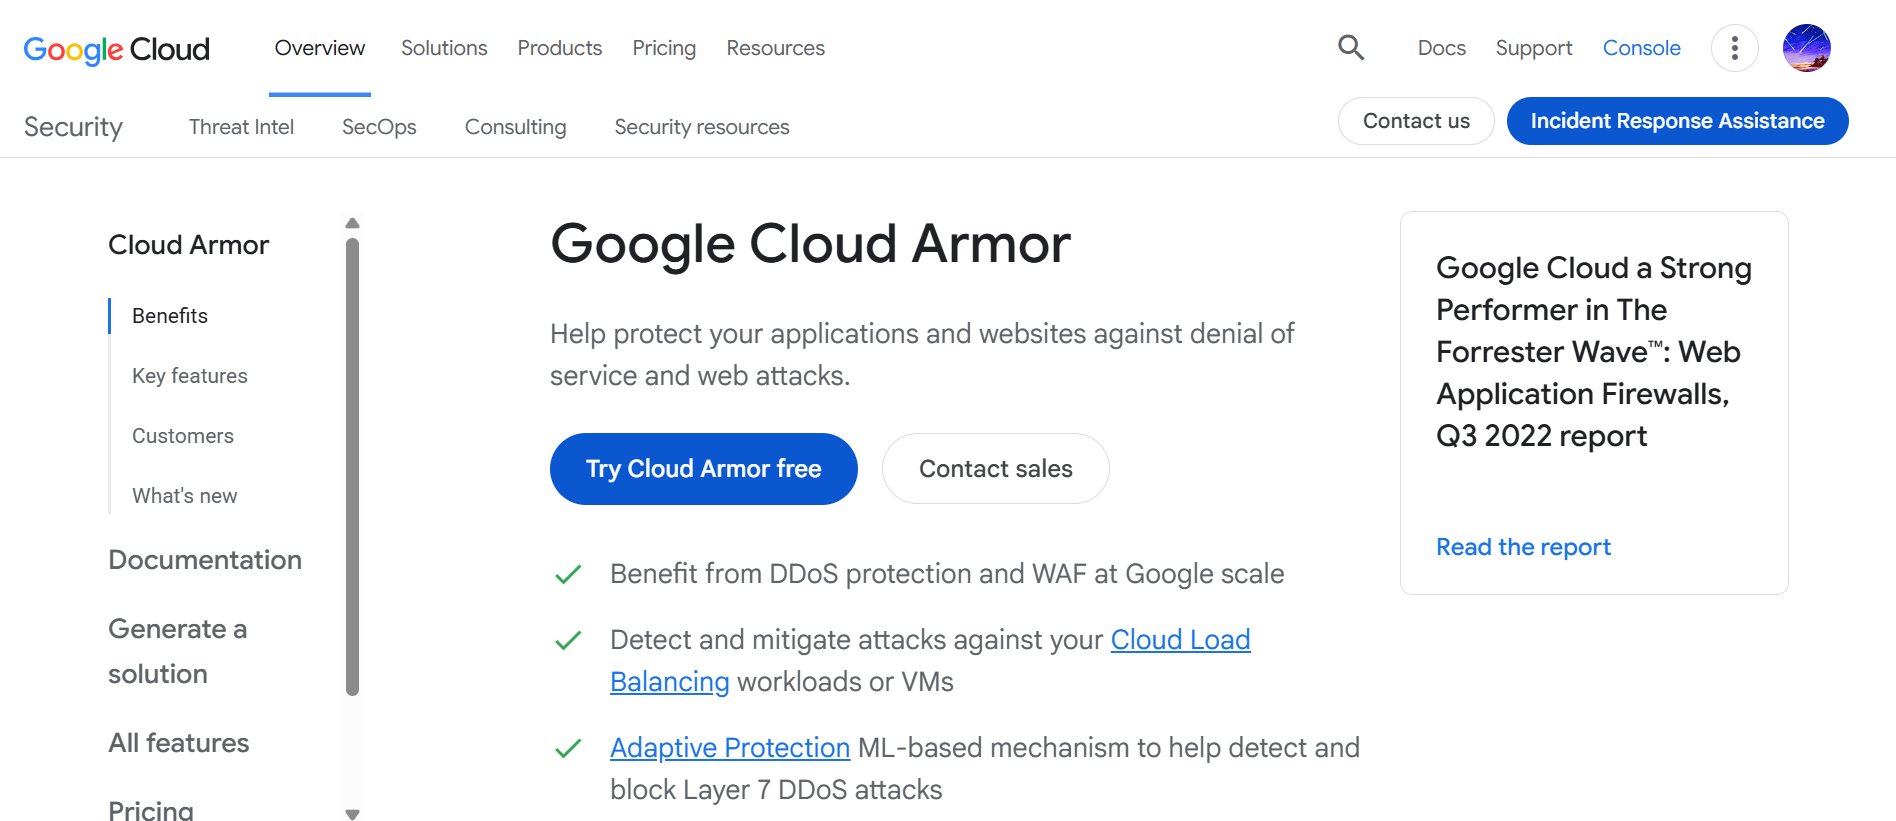Click the sidebar scroll down arrow
The width and height of the screenshot is (1896, 821).
(352, 814)
